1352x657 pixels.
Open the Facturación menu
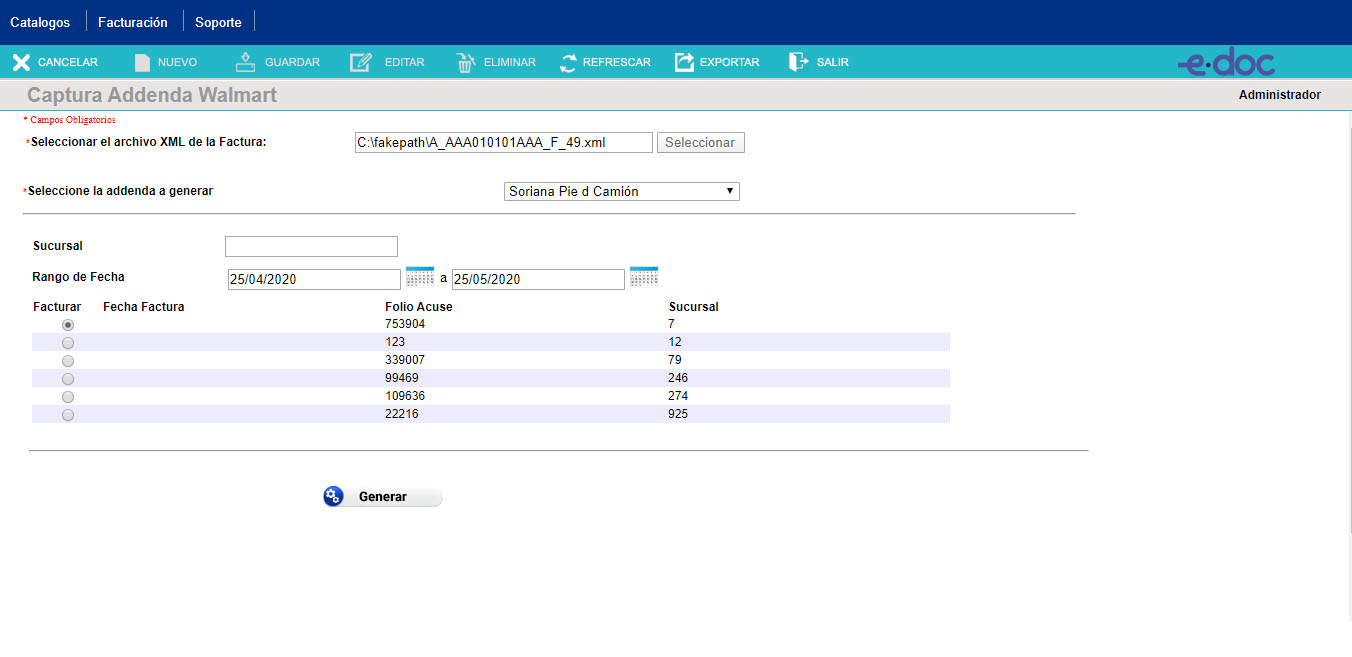pyautogui.click(x=133, y=22)
